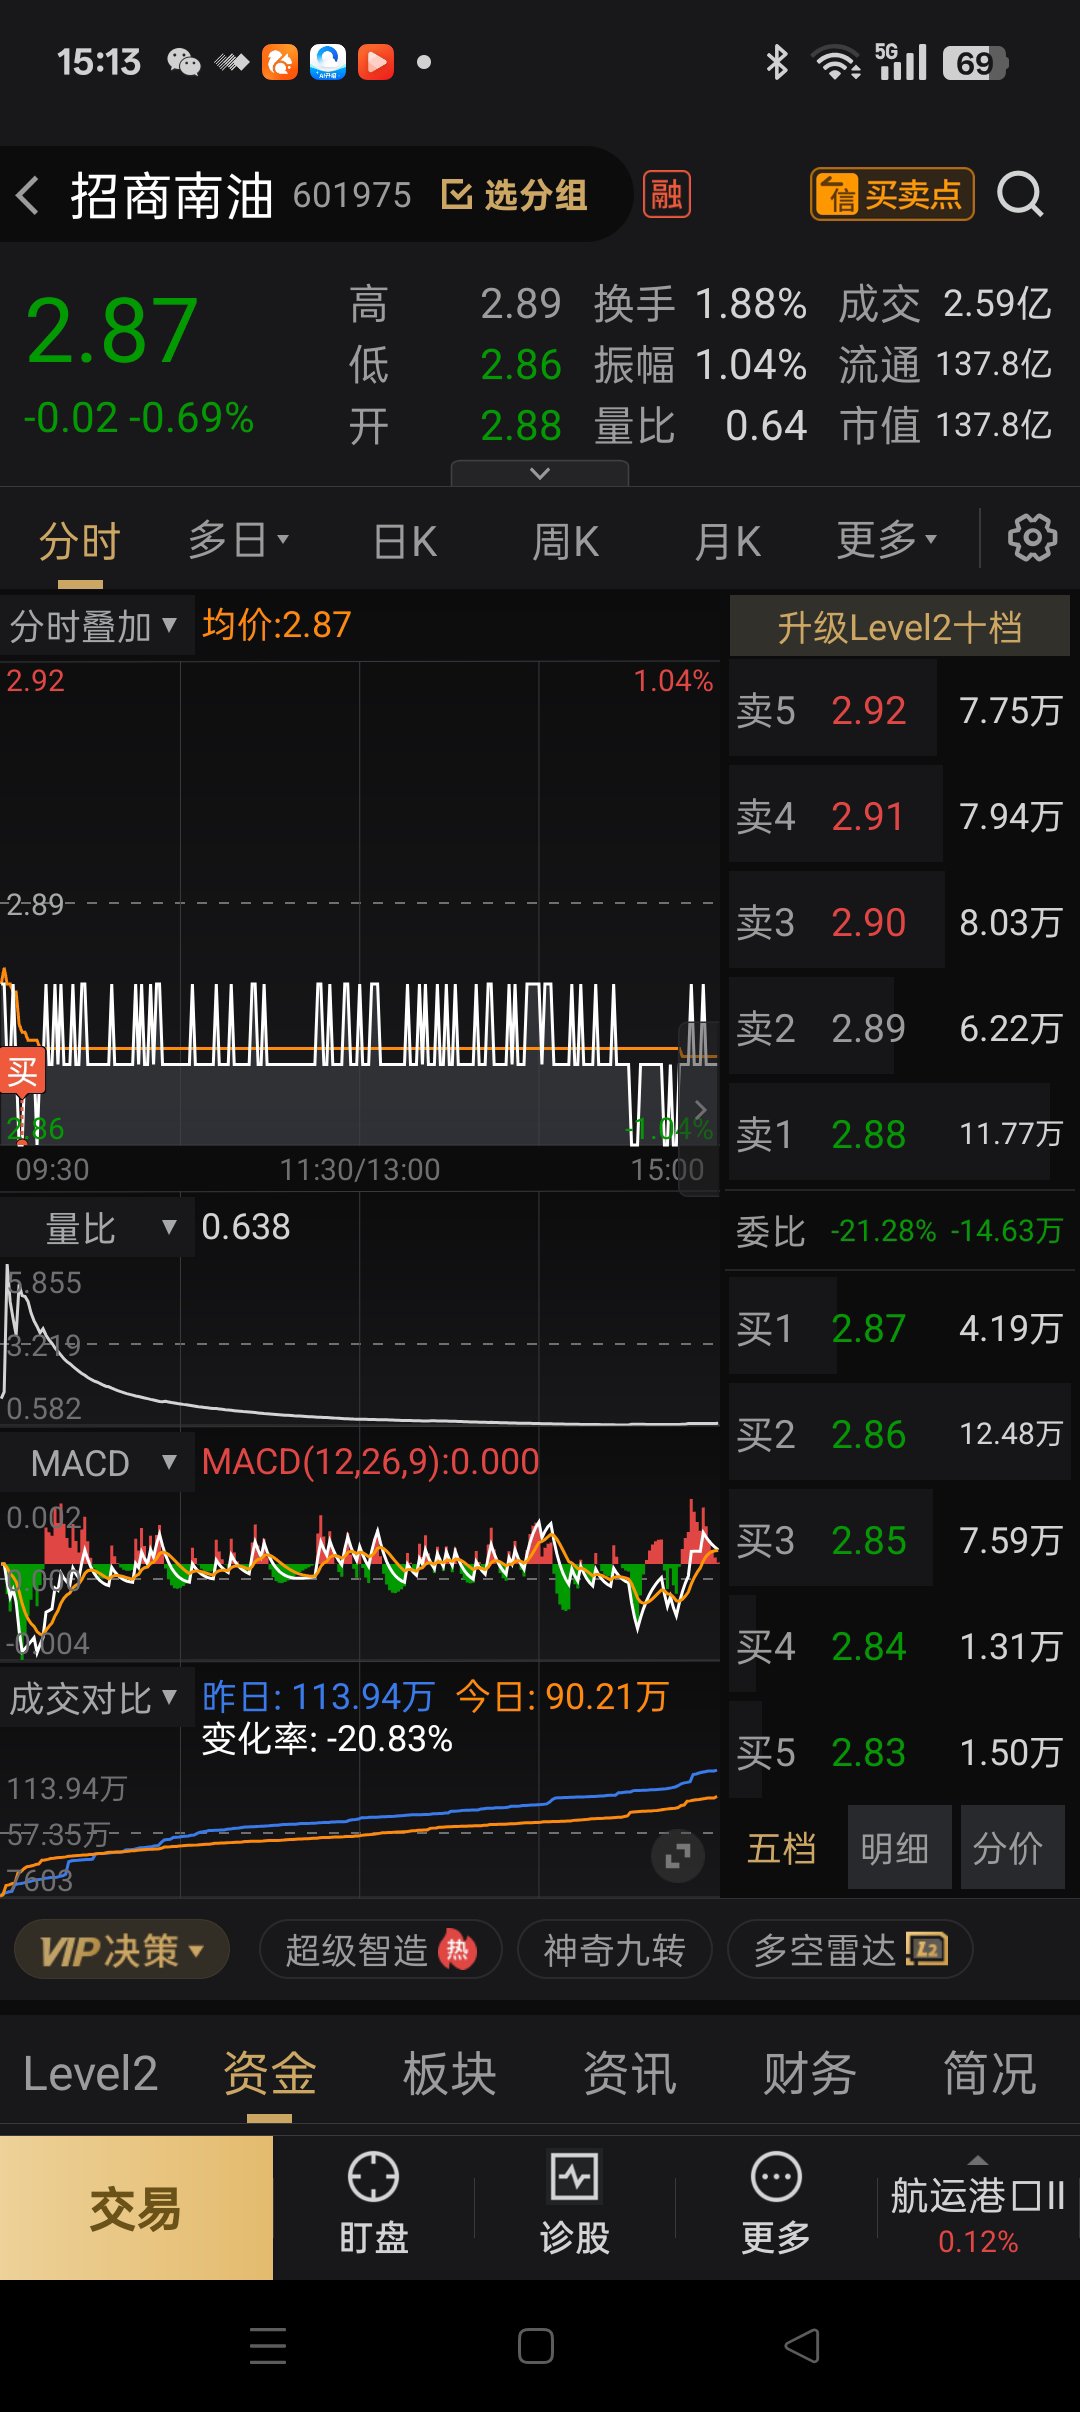1080x2412 pixels.
Task: Tap the 交易 trade button
Action: point(136,2208)
